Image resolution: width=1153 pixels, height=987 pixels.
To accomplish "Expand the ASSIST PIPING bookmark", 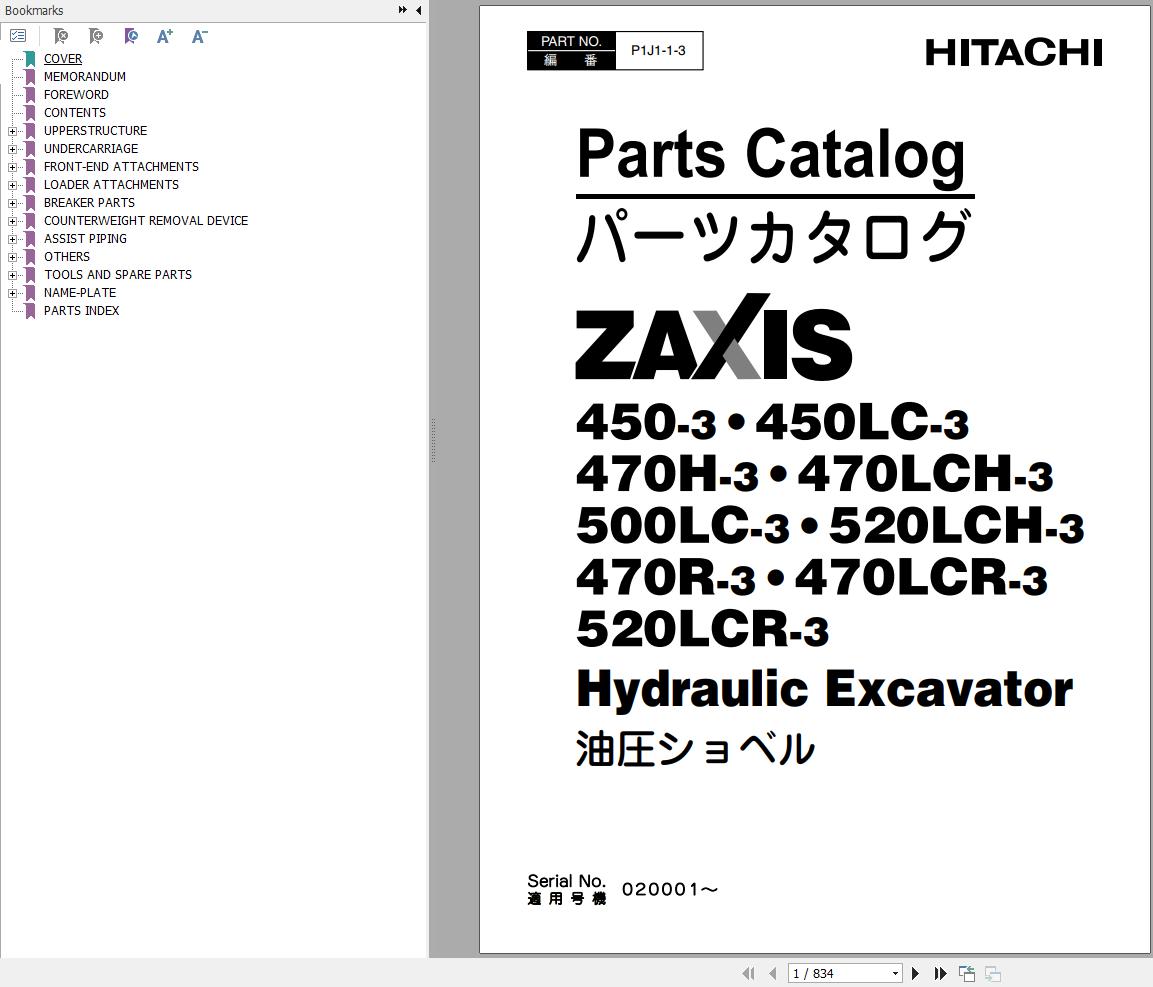I will (12, 239).
